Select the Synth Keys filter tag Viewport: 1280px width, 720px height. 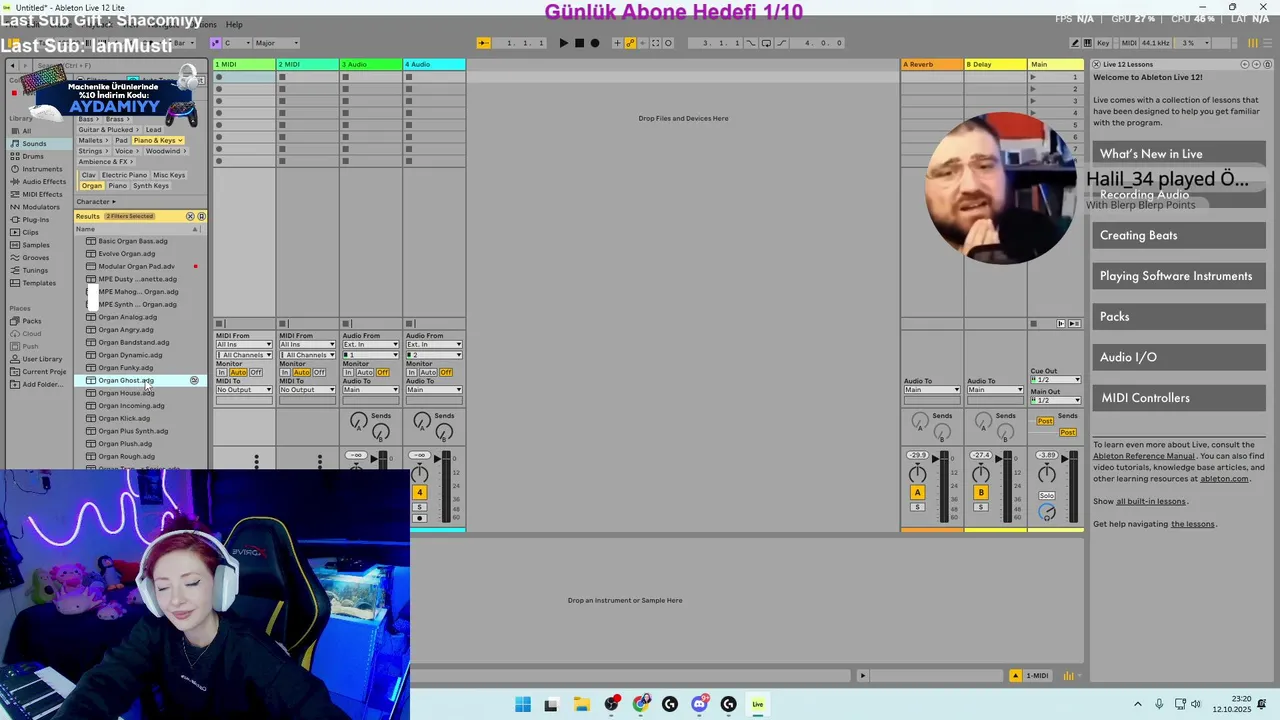tap(151, 186)
